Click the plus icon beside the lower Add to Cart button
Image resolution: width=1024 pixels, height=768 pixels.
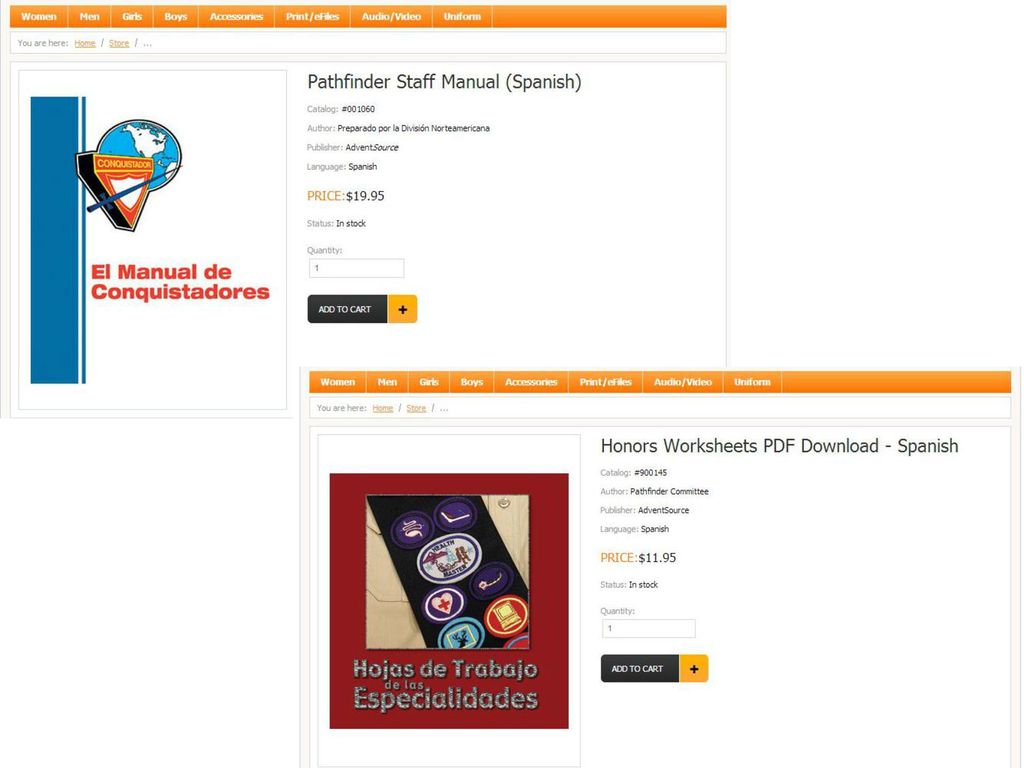694,669
